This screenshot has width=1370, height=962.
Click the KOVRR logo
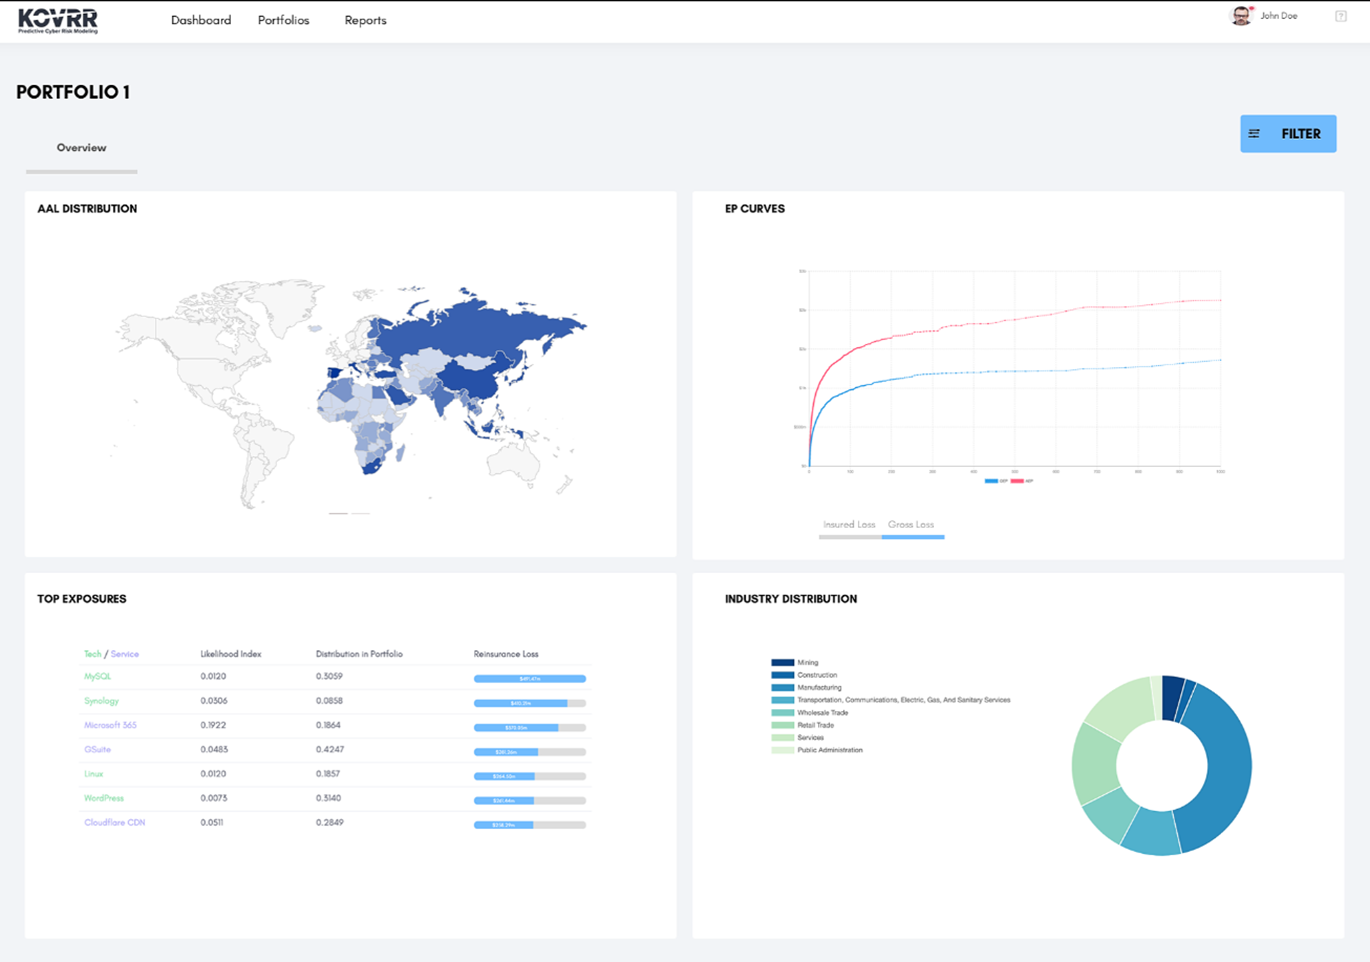[58, 21]
